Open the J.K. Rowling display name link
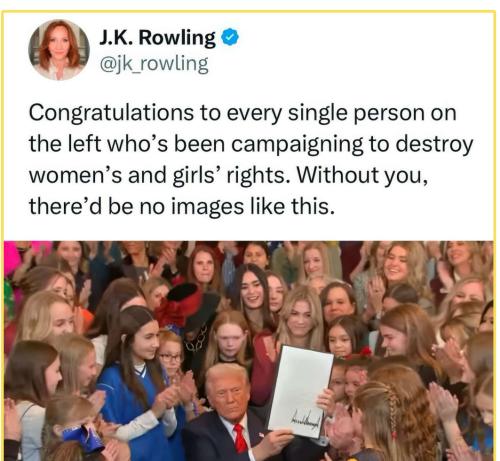 click(x=157, y=38)
